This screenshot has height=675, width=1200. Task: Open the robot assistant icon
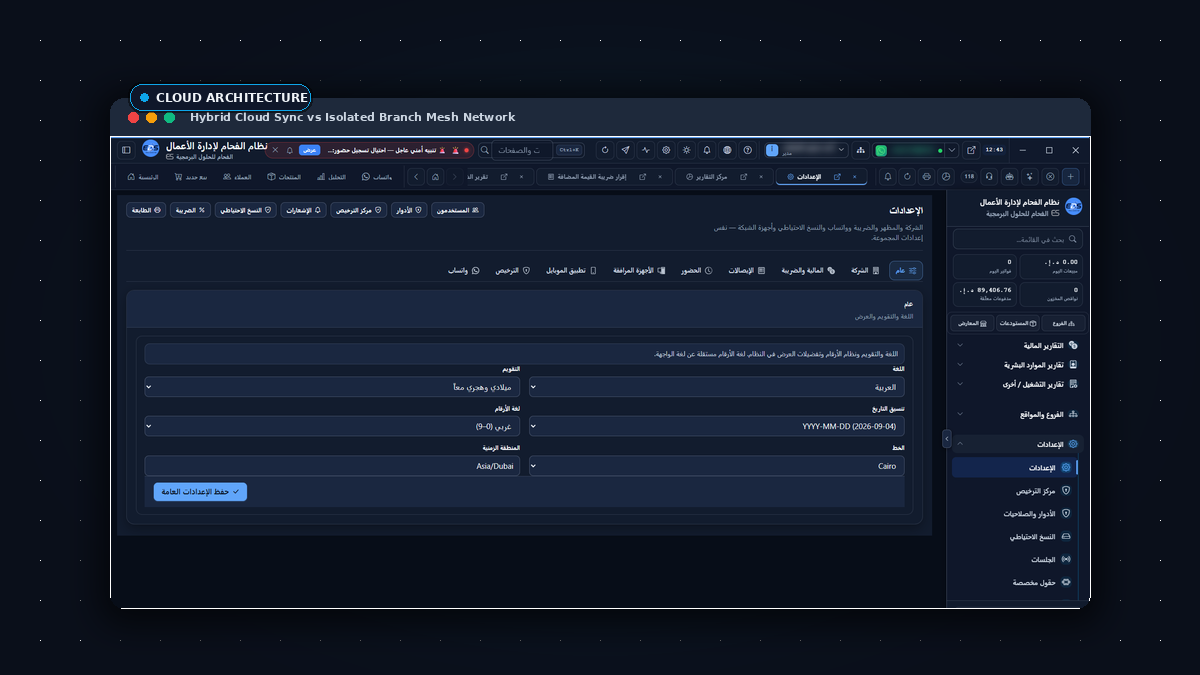tap(1009, 177)
